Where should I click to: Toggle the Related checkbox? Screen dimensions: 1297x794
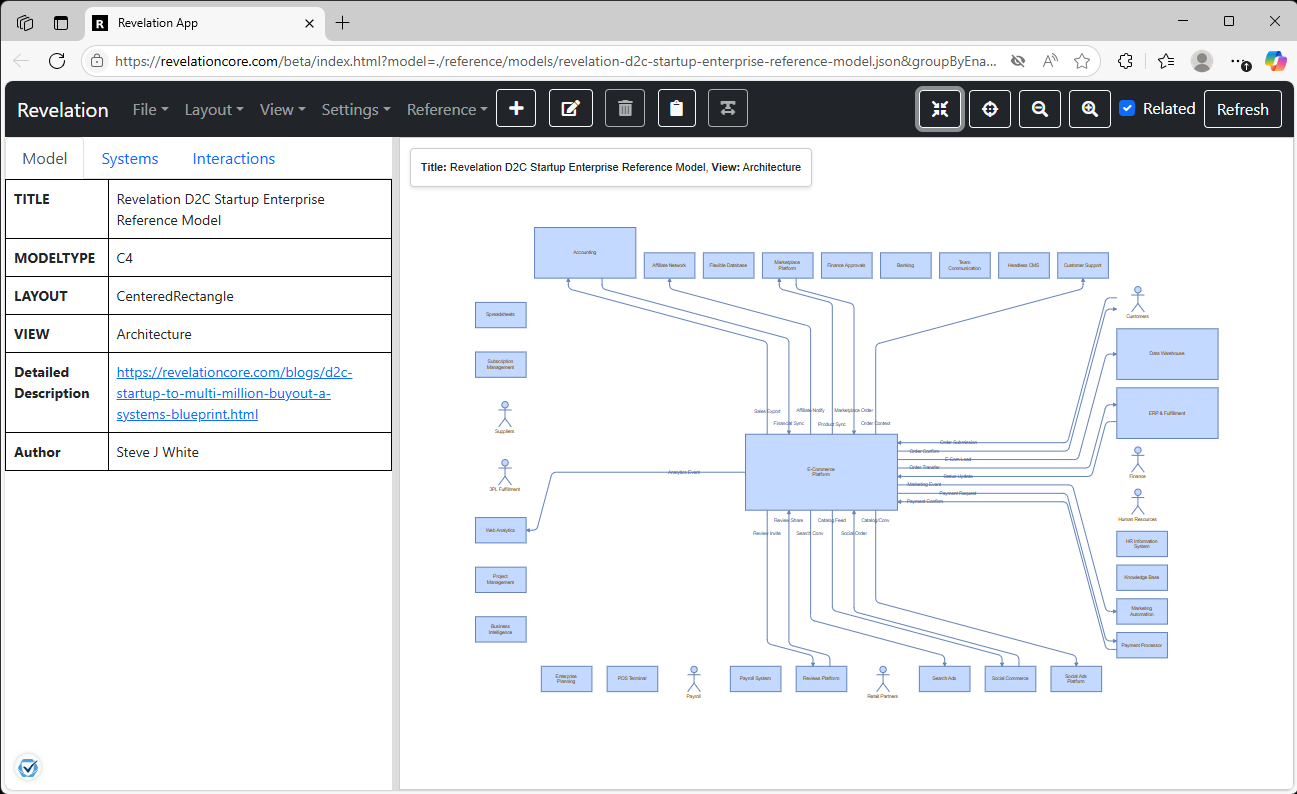(x=1127, y=108)
